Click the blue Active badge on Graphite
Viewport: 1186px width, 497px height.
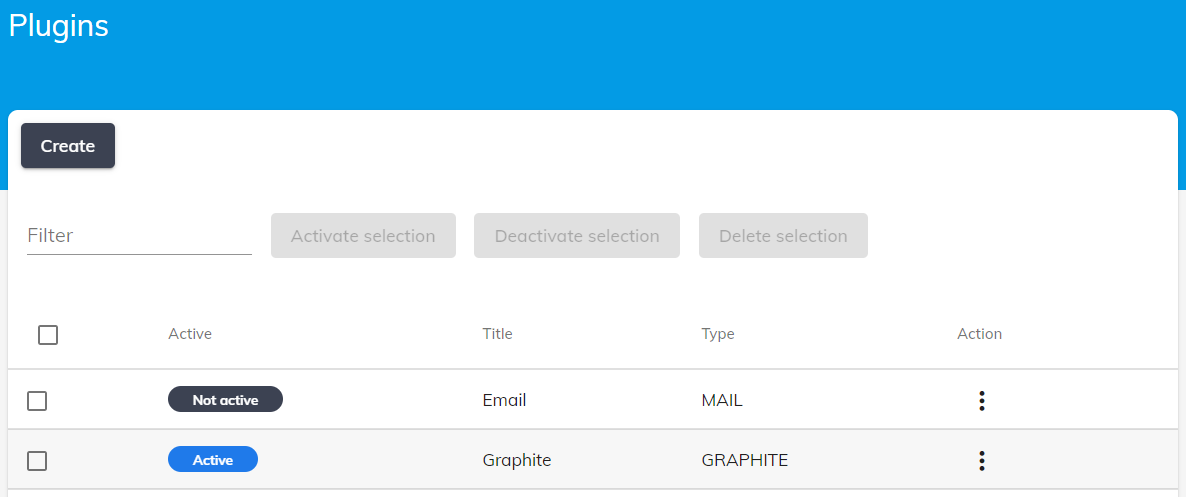(213, 460)
